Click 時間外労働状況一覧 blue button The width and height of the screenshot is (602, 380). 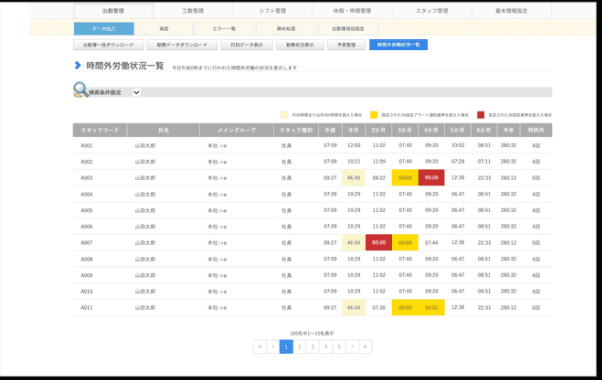[x=399, y=45]
